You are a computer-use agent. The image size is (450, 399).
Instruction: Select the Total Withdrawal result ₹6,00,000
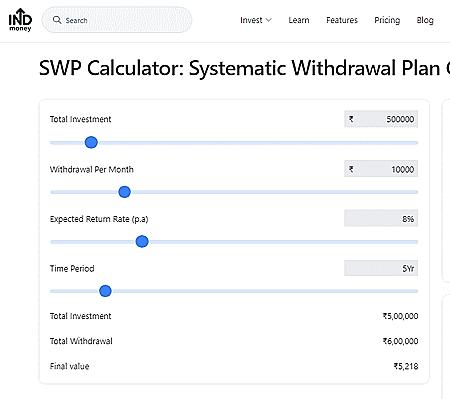click(x=400, y=341)
